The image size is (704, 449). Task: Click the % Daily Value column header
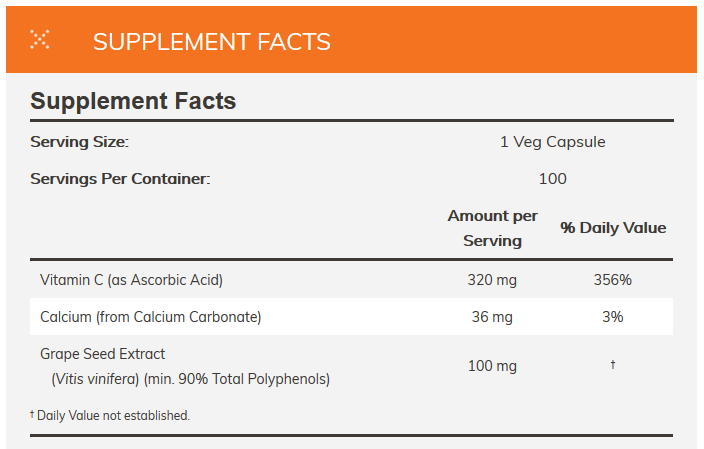(613, 228)
